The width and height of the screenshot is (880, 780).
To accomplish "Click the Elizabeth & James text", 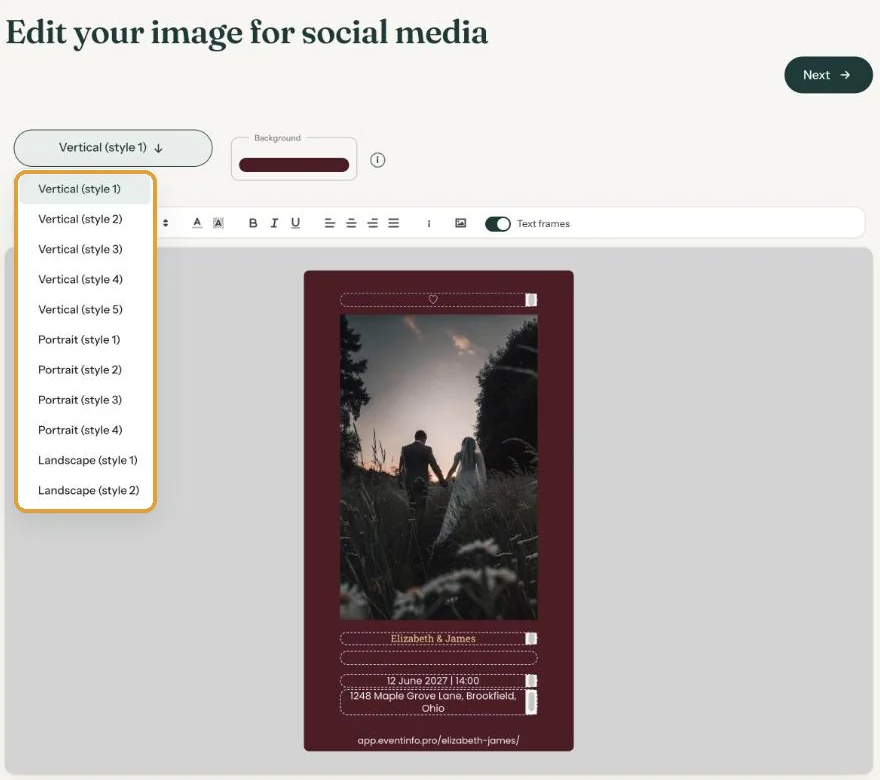I will (x=433, y=639).
